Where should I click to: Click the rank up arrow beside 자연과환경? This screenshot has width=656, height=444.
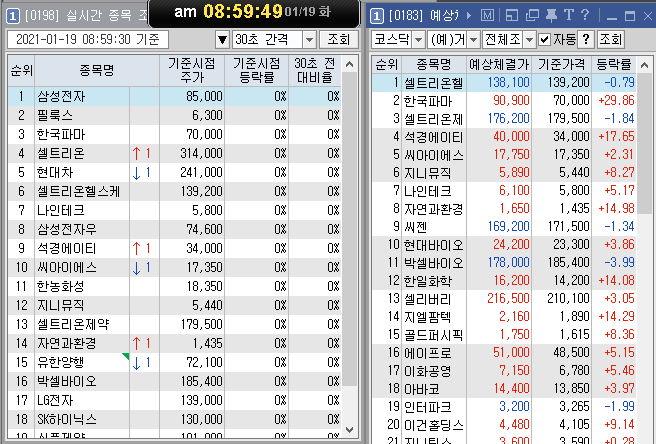pos(136,344)
